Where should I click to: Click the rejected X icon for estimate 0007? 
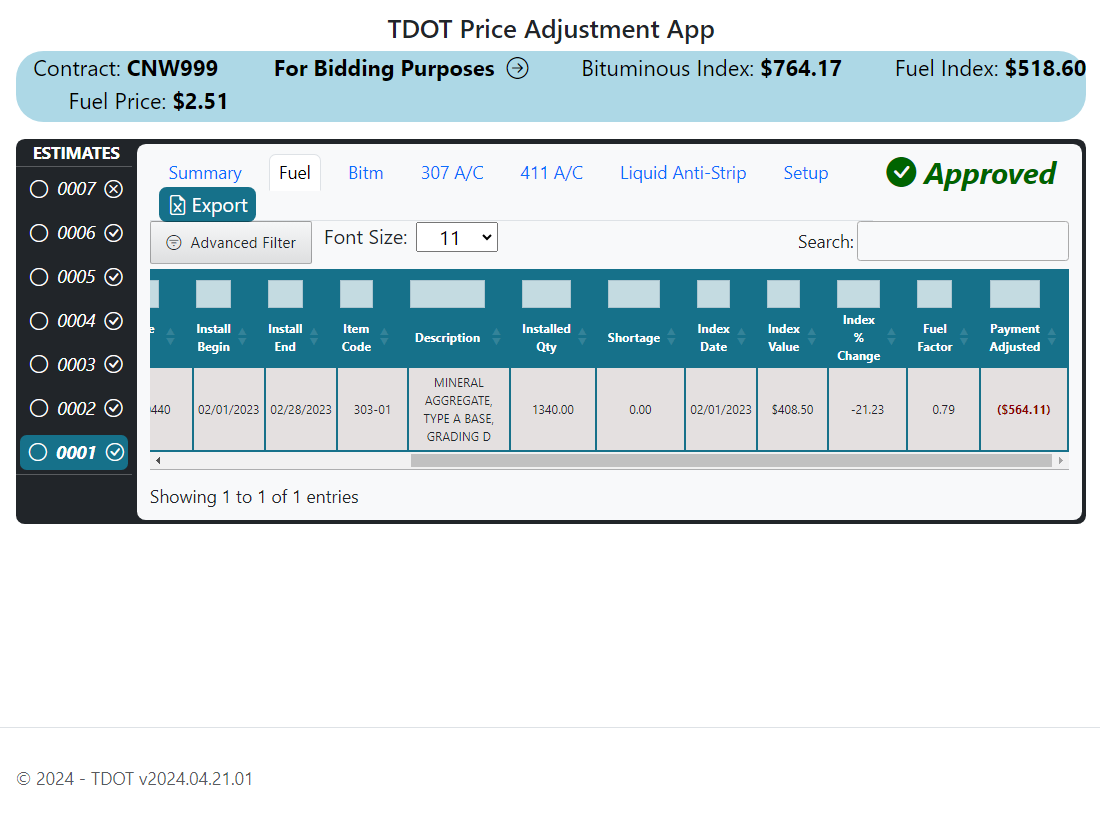coord(114,189)
